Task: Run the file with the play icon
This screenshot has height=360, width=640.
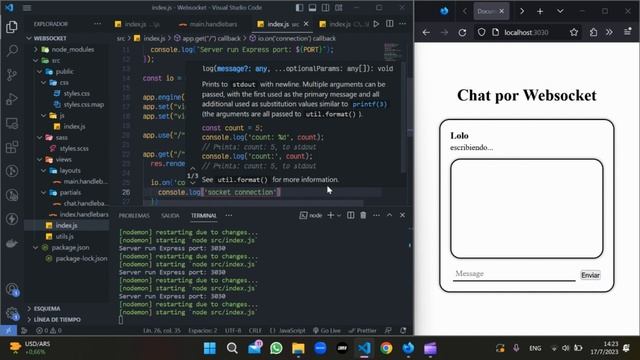Action: [x=376, y=24]
